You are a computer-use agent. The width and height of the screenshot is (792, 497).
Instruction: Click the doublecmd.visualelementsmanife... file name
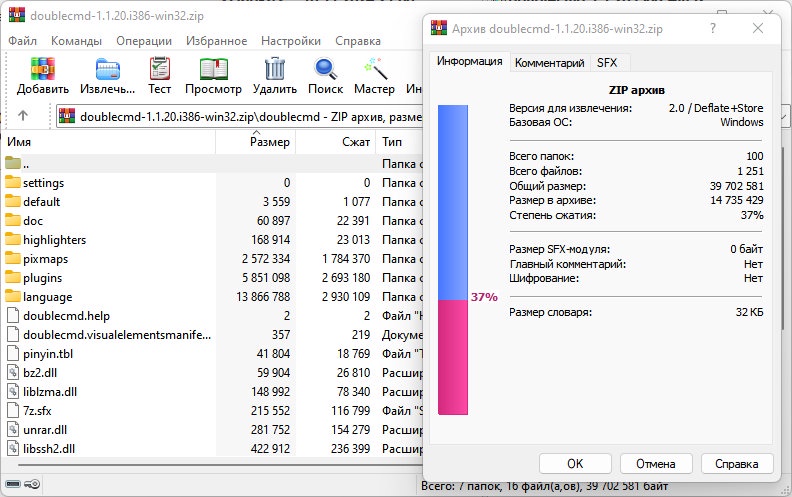pyautogui.click(x=117, y=334)
